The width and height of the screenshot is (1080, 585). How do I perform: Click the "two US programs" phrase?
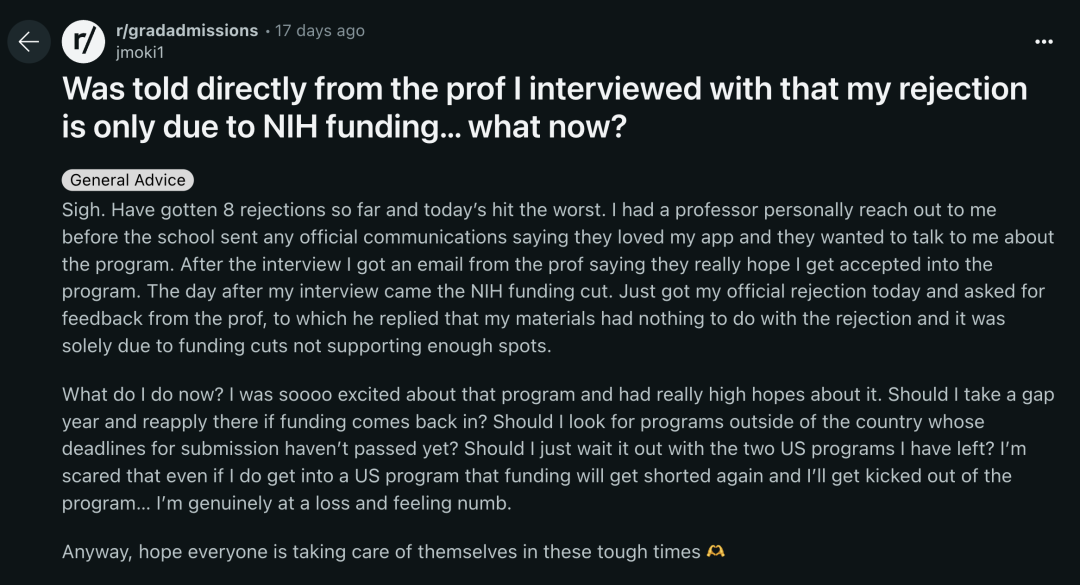pyautogui.click(x=822, y=449)
